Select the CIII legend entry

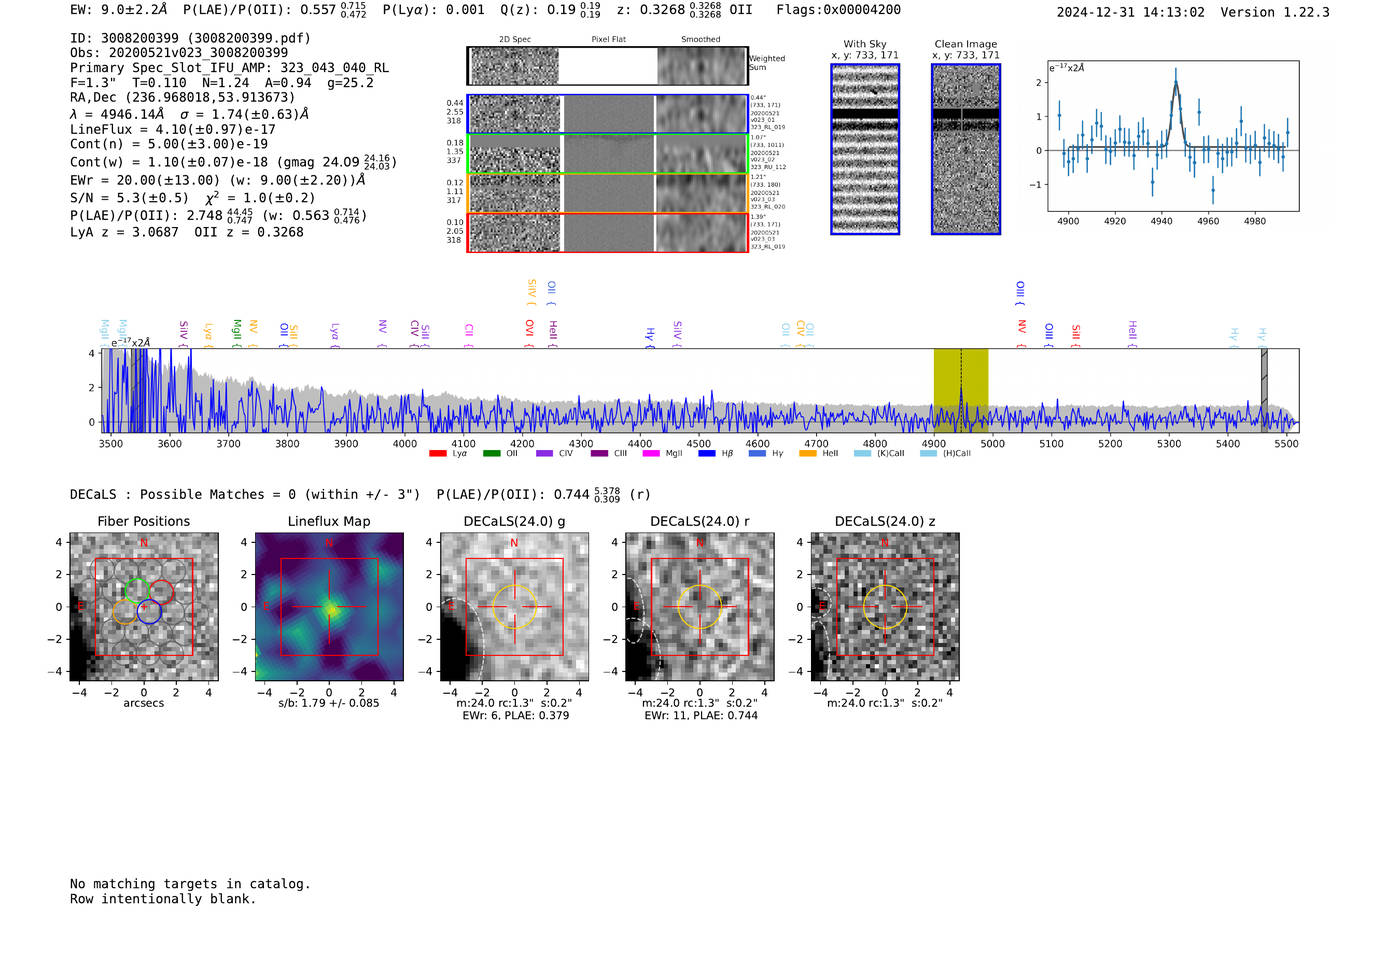point(608,454)
